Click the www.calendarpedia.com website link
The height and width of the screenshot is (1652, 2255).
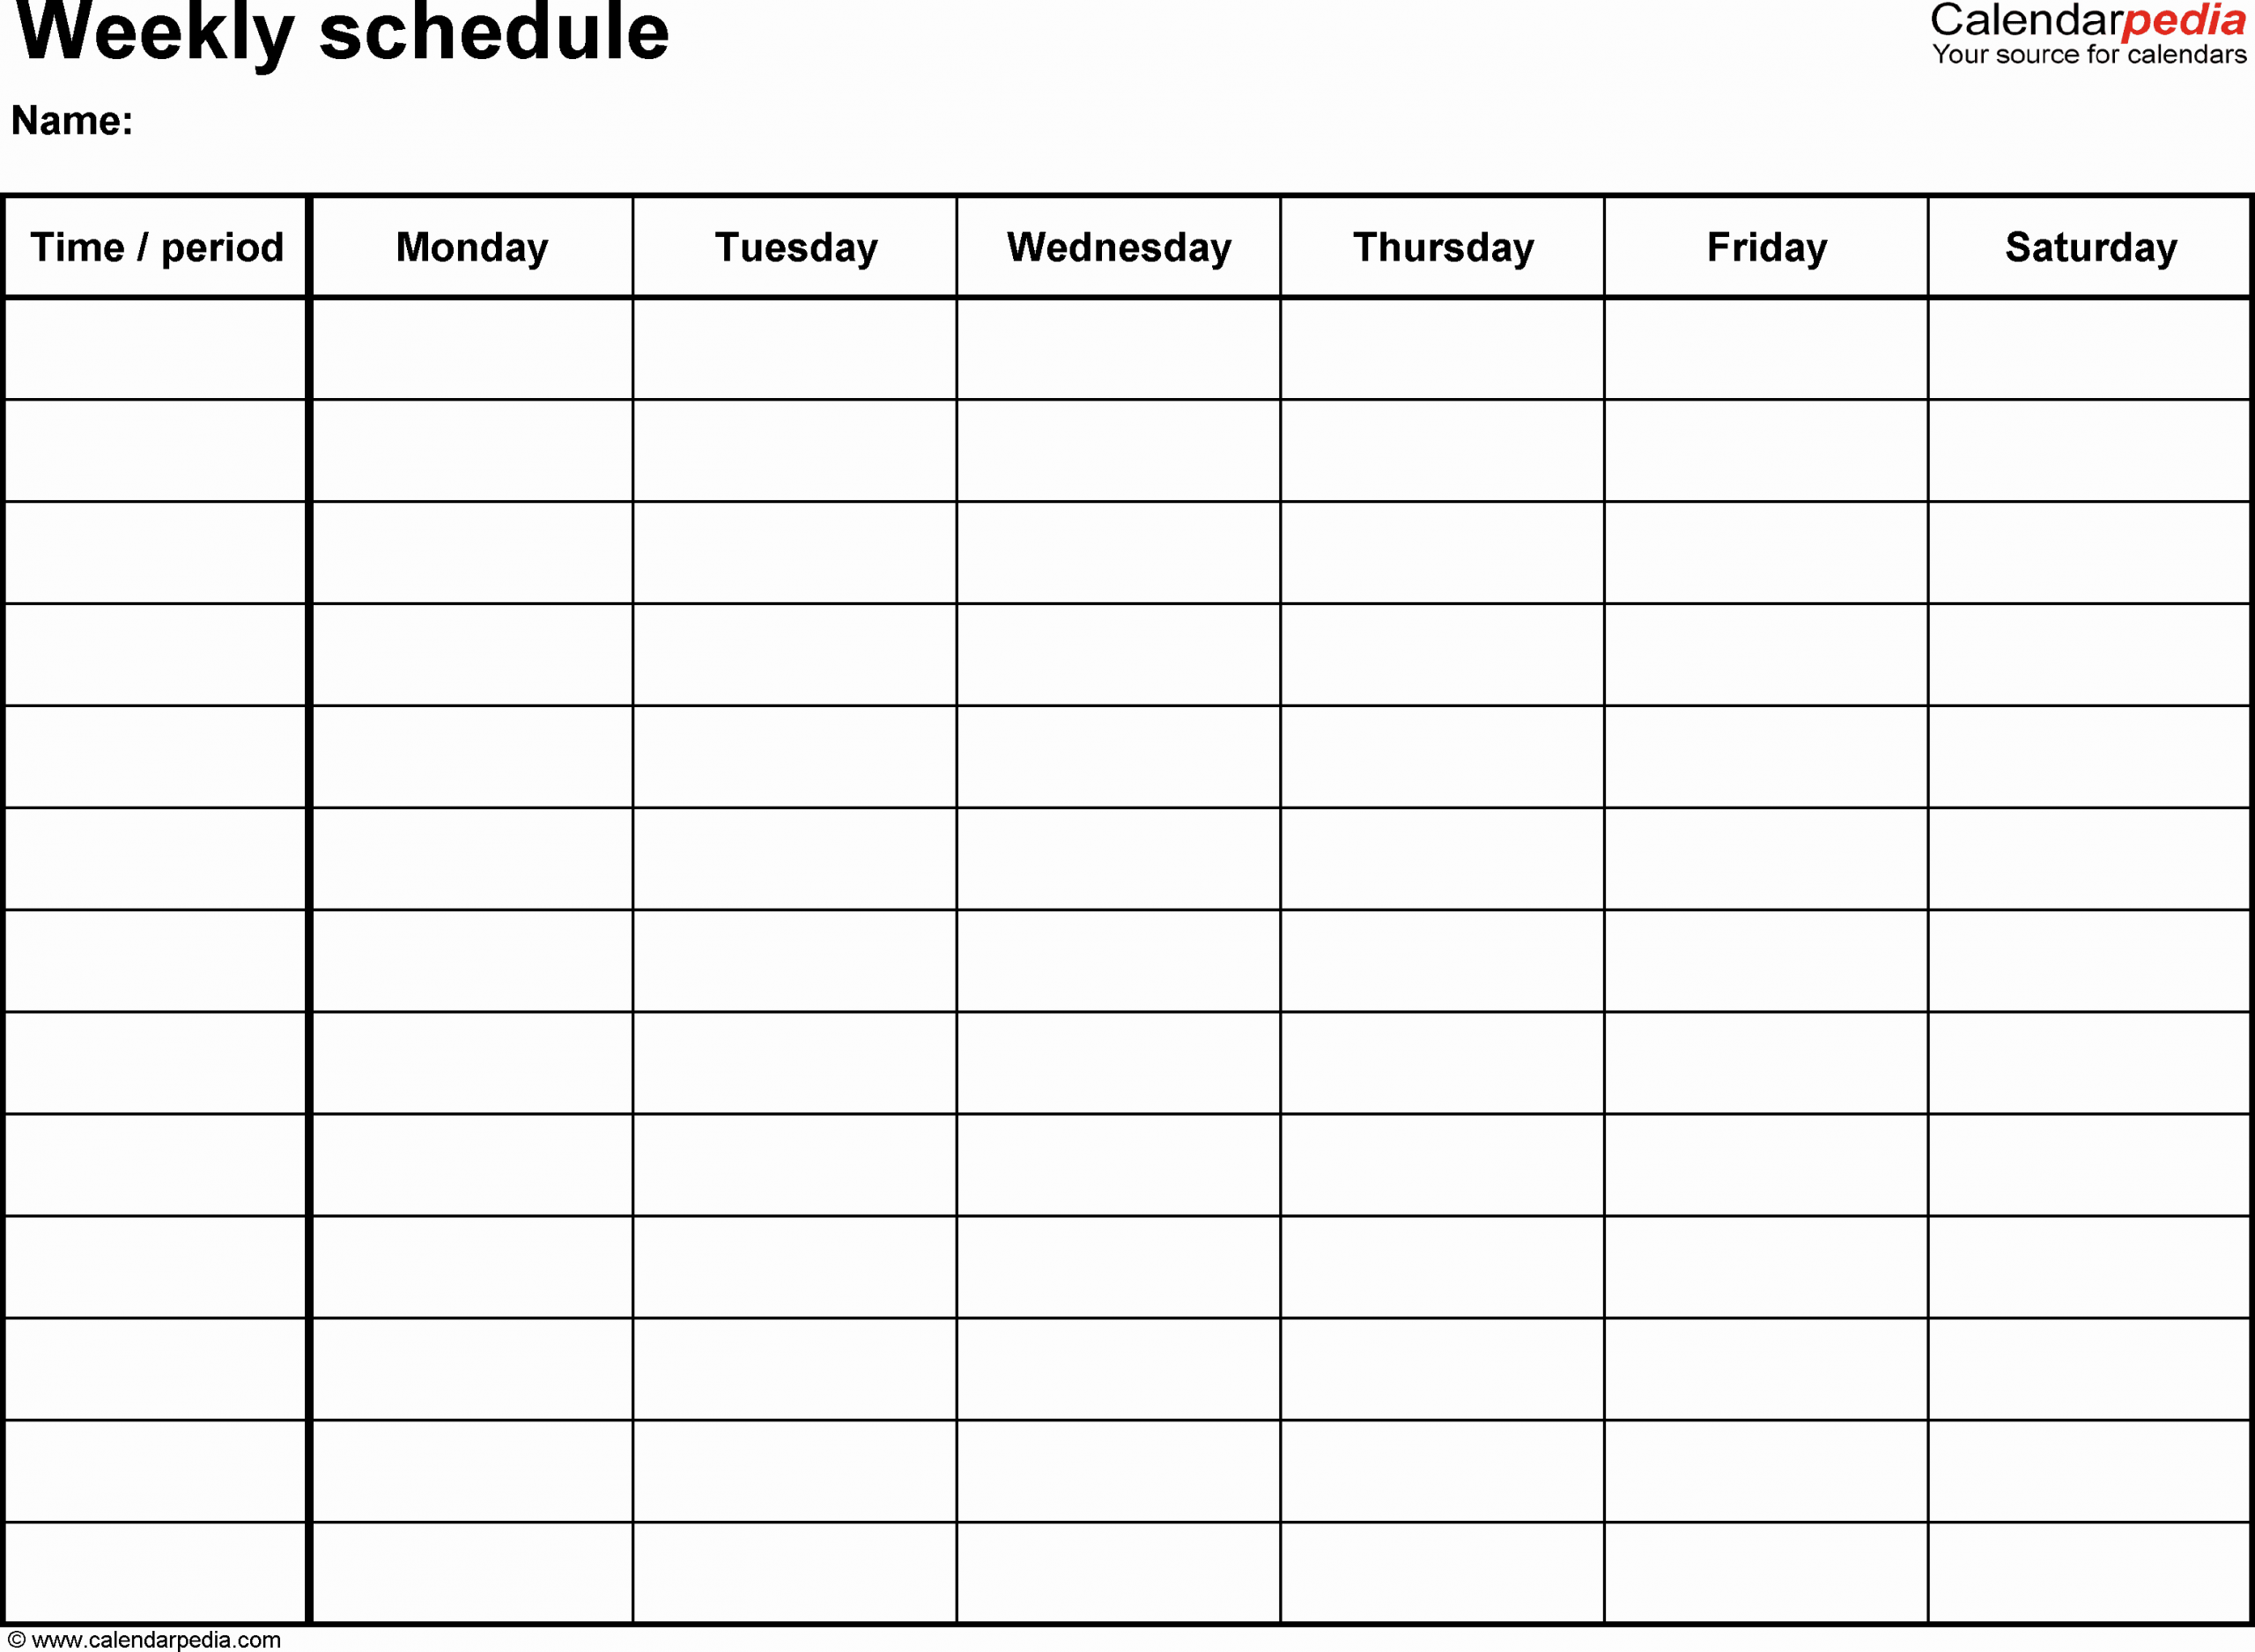(175, 1636)
